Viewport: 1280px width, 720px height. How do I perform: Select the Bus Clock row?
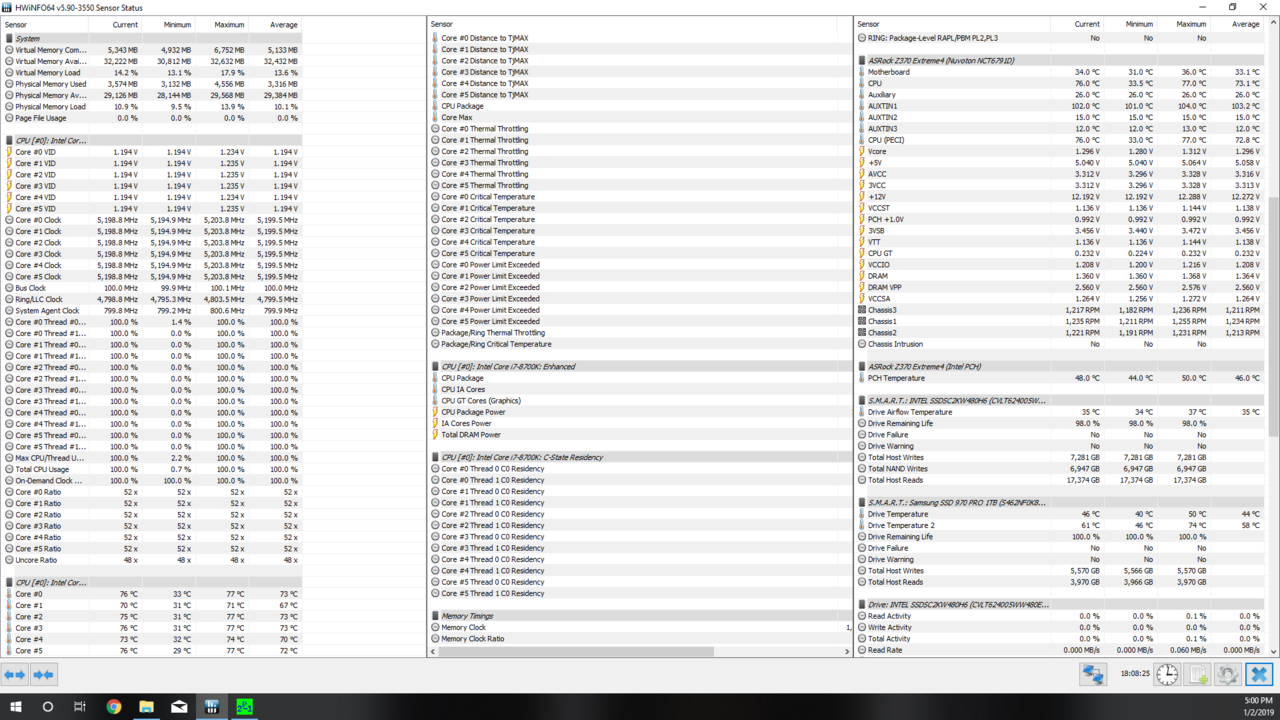click(x=151, y=287)
